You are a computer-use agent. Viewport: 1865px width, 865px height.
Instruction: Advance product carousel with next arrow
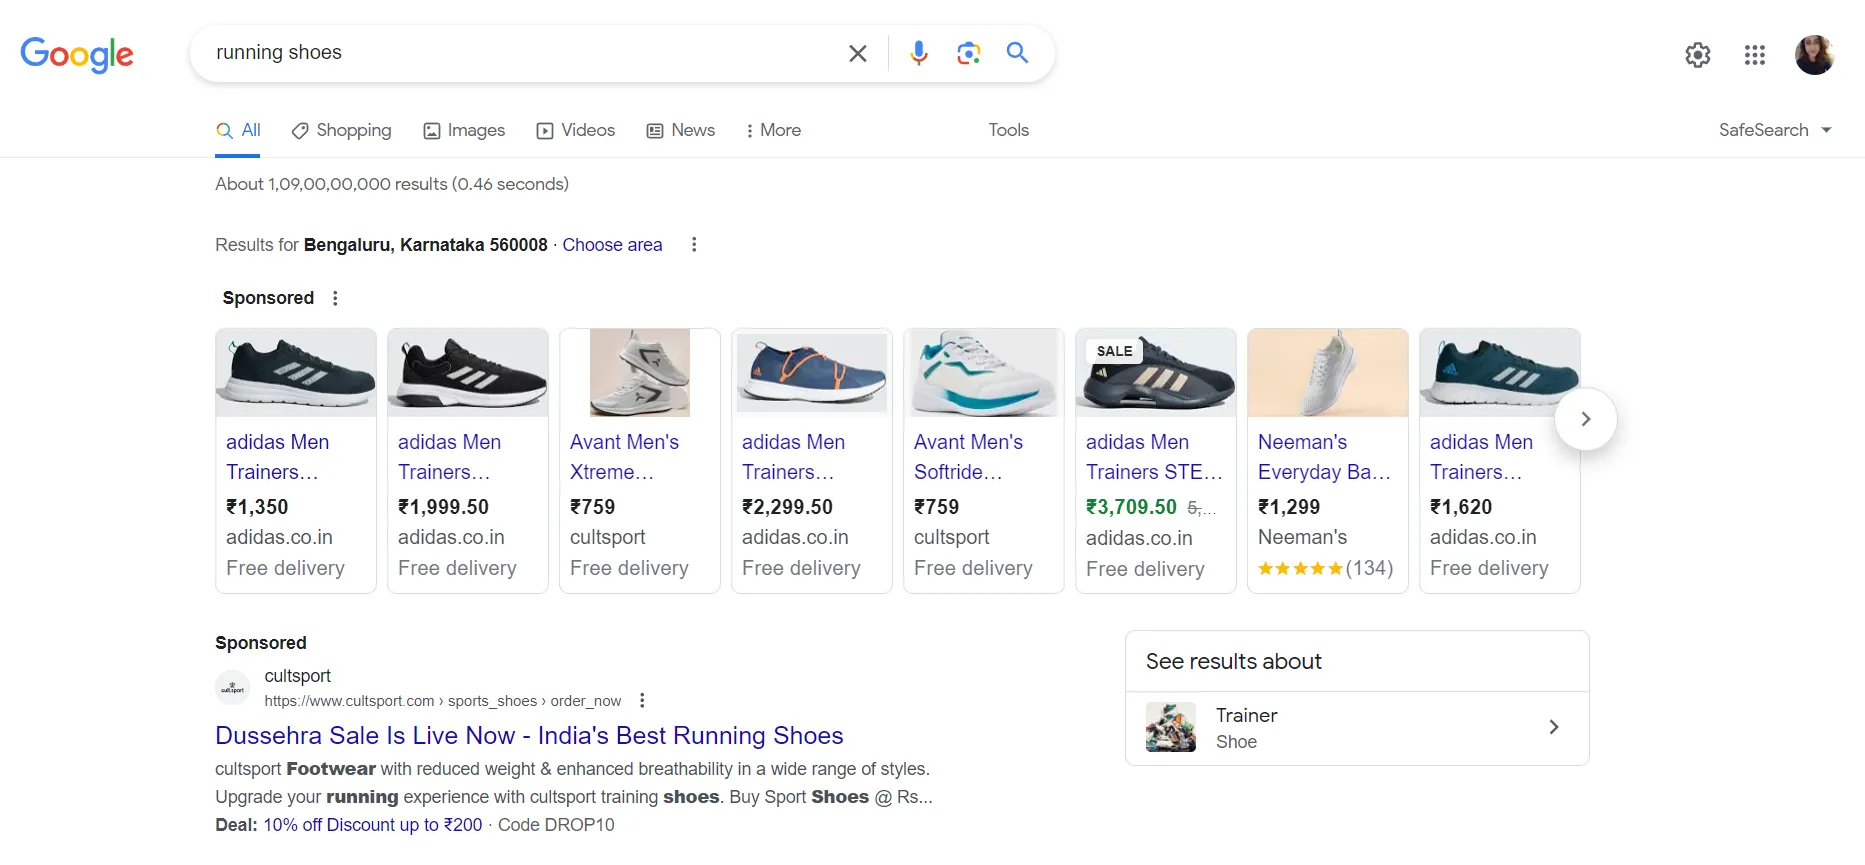(1586, 419)
